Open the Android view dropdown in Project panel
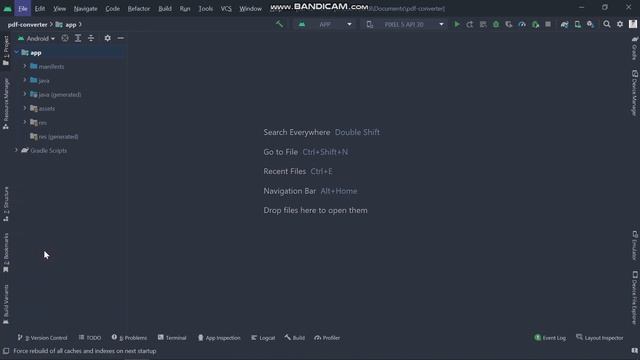The width and height of the screenshot is (640, 360). (36, 38)
